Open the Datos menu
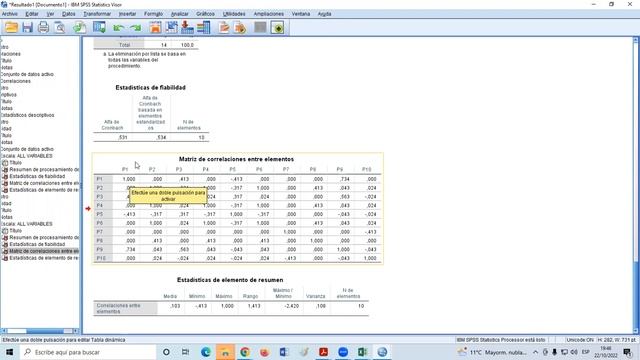640x360 pixels. (69, 14)
